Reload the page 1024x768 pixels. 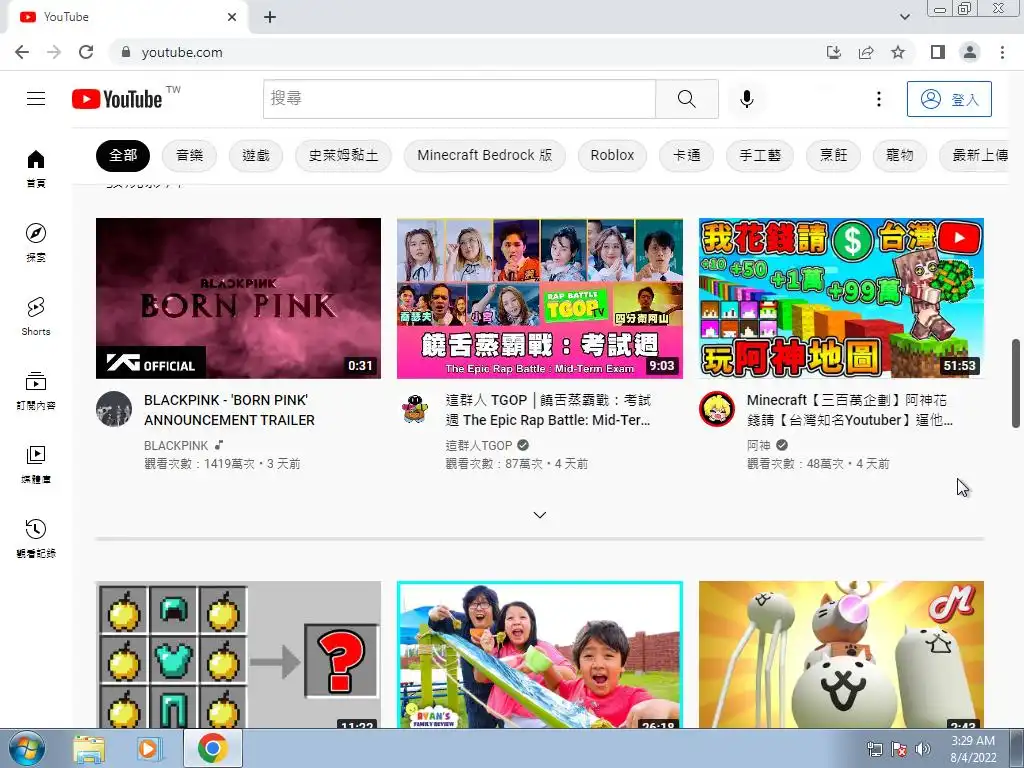(86, 52)
